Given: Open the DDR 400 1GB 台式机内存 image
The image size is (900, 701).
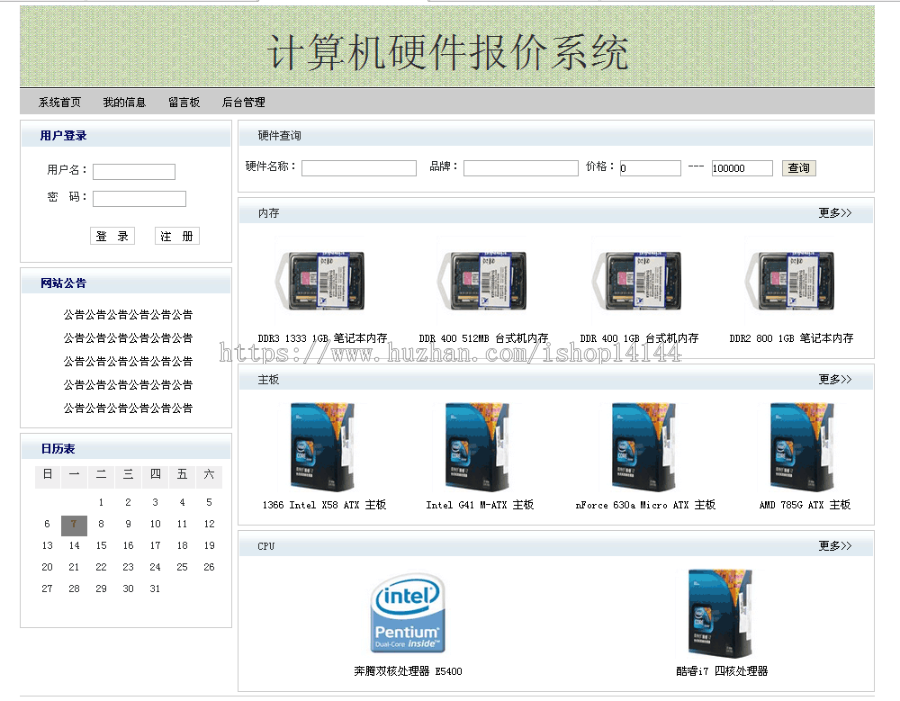Looking at the screenshot, I should (x=637, y=281).
